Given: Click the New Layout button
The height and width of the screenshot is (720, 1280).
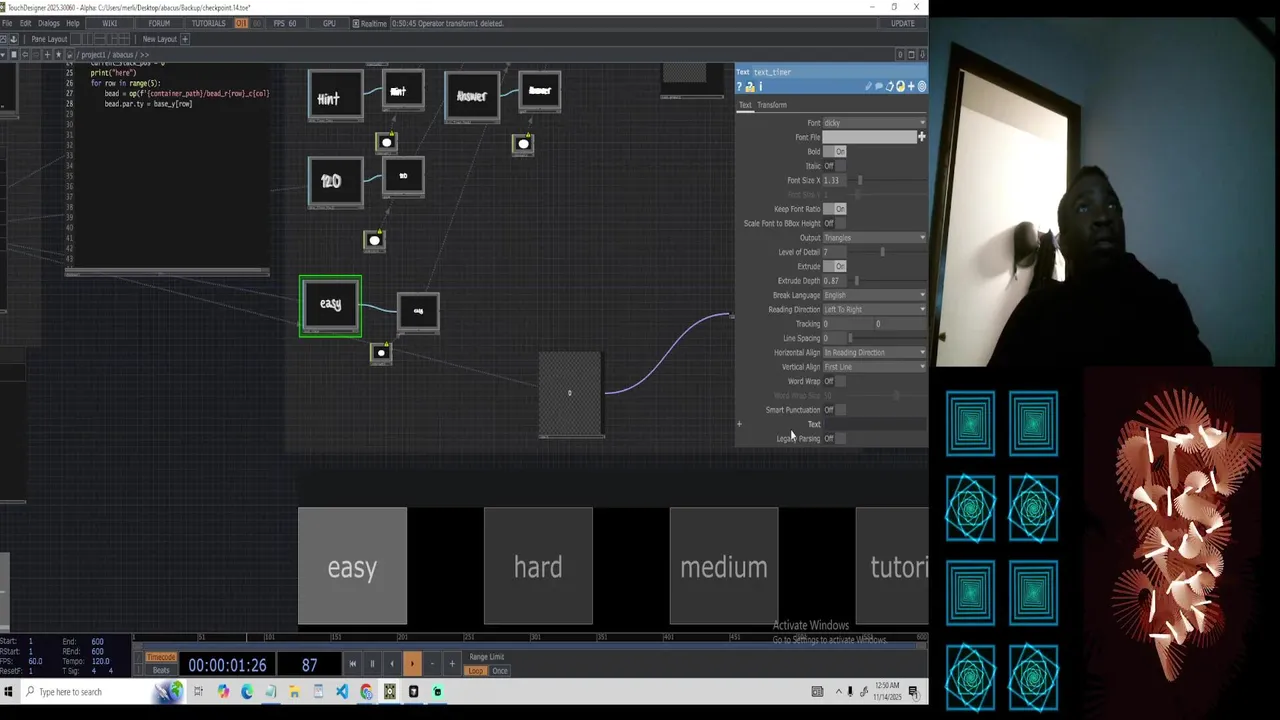Looking at the screenshot, I should pyautogui.click(x=160, y=39).
